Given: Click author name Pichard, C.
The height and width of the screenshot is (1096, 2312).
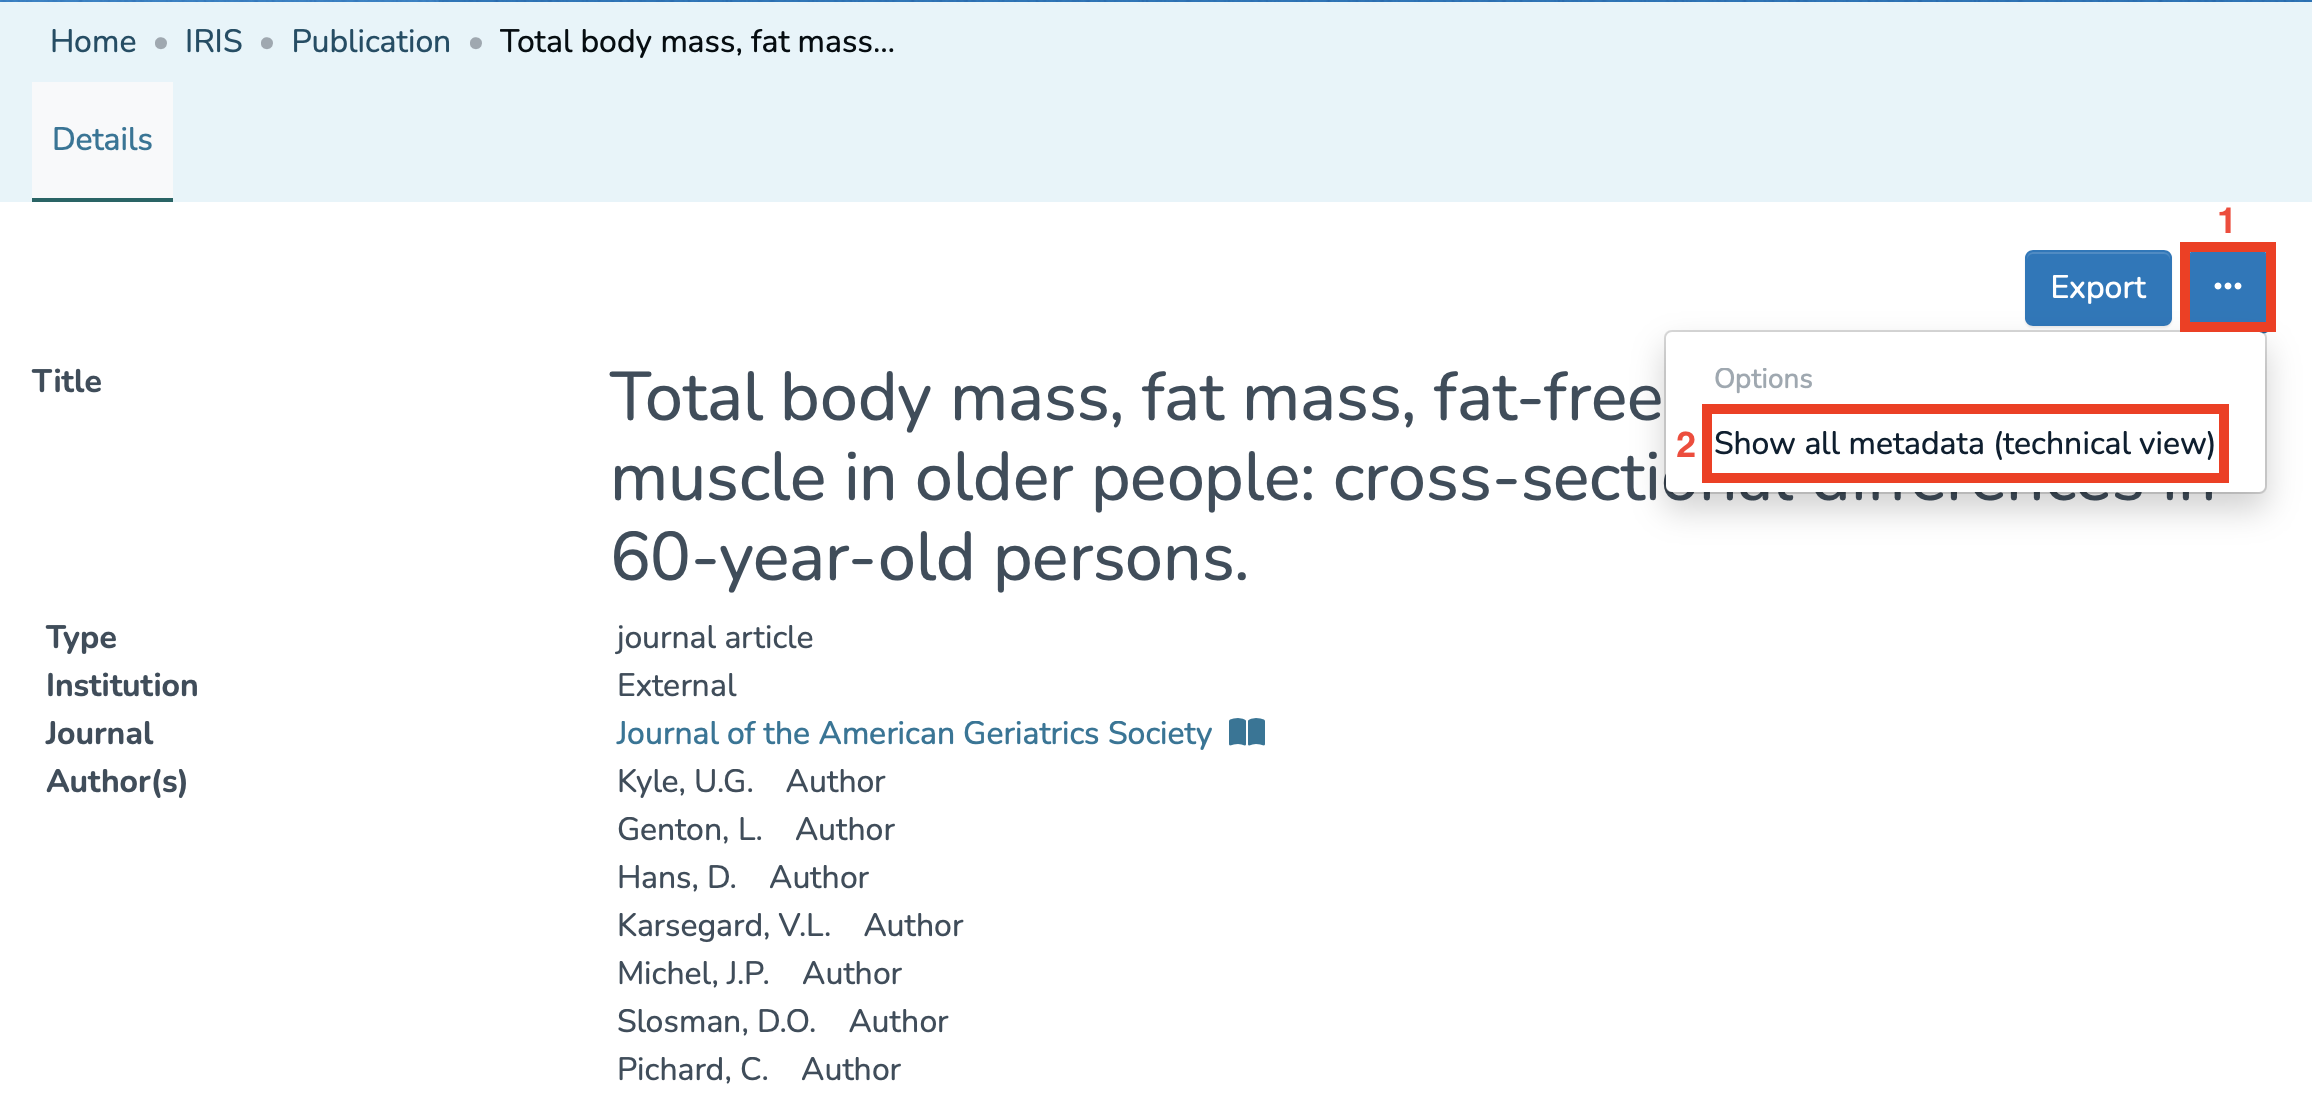Looking at the screenshot, I should click(x=693, y=1069).
